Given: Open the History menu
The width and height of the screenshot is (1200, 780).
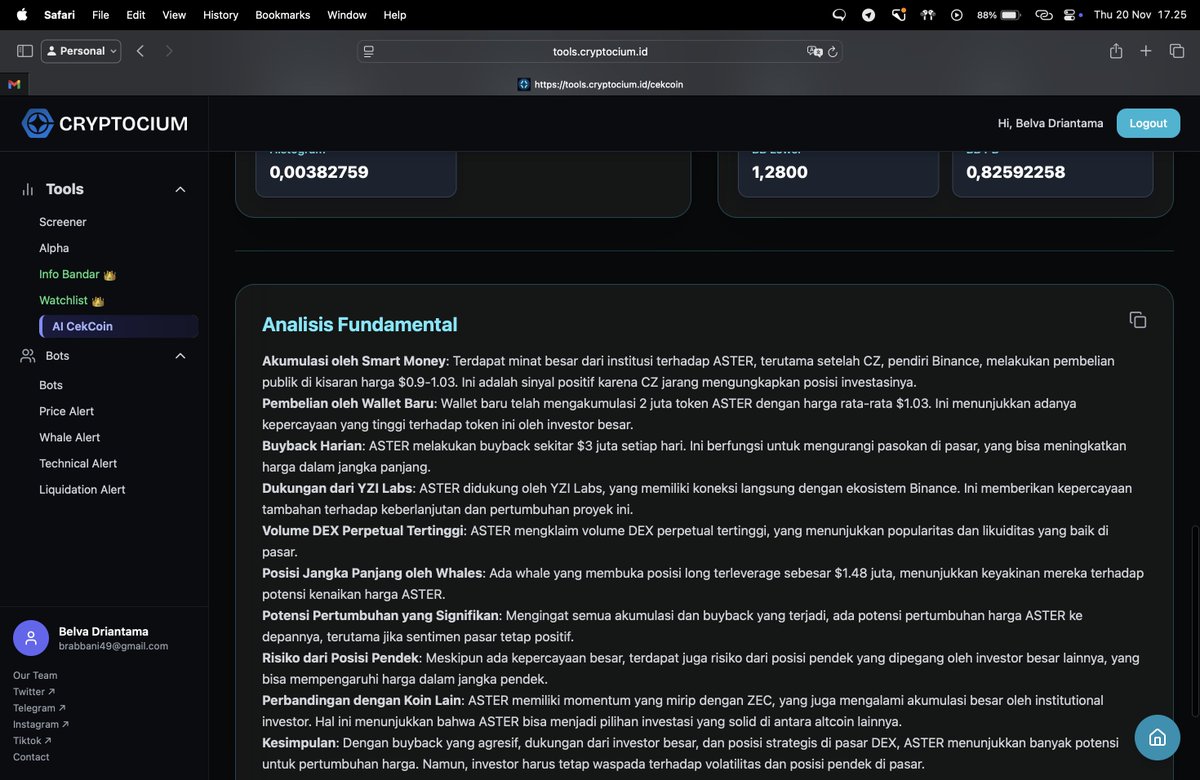Looking at the screenshot, I should click(221, 15).
